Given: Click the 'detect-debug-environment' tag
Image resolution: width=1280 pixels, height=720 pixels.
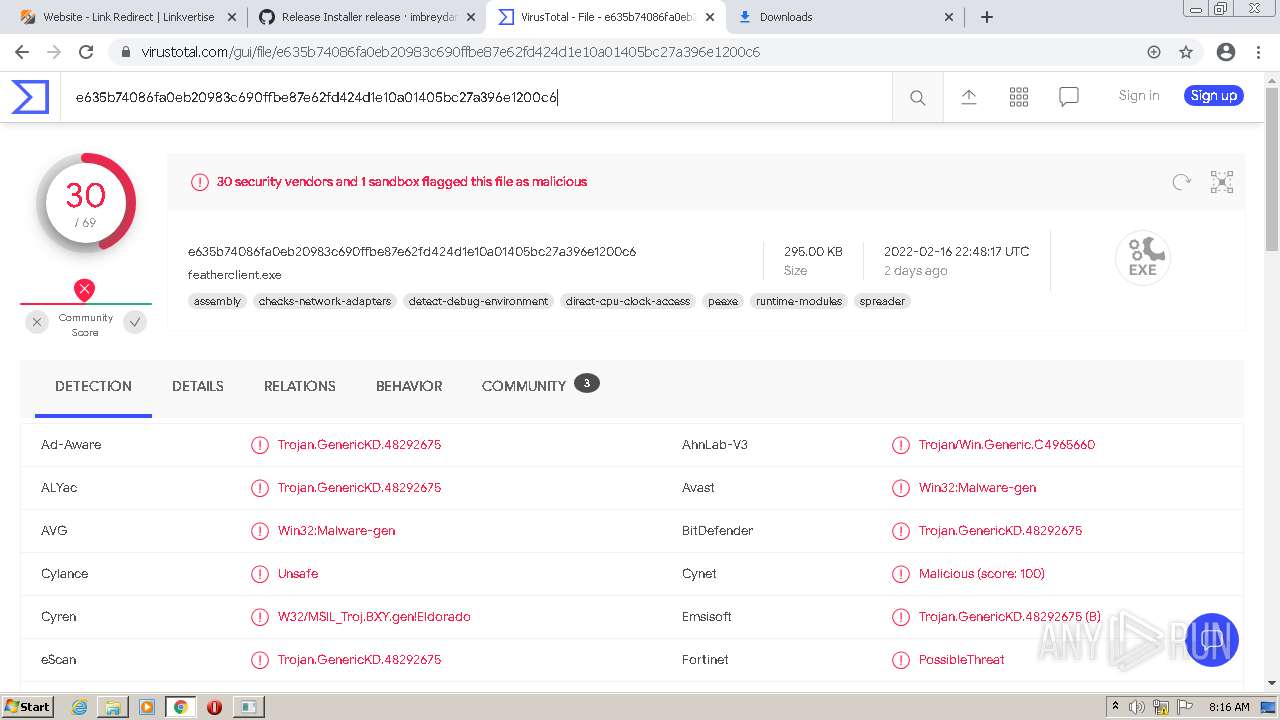Looking at the screenshot, I should 479,301.
